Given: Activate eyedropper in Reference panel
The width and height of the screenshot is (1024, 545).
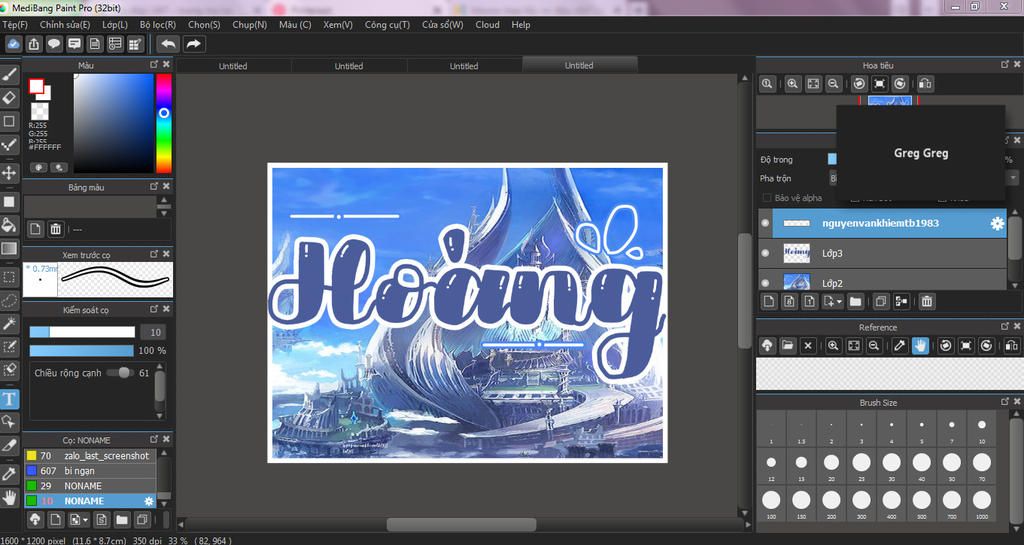Looking at the screenshot, I should coord(899,345).
